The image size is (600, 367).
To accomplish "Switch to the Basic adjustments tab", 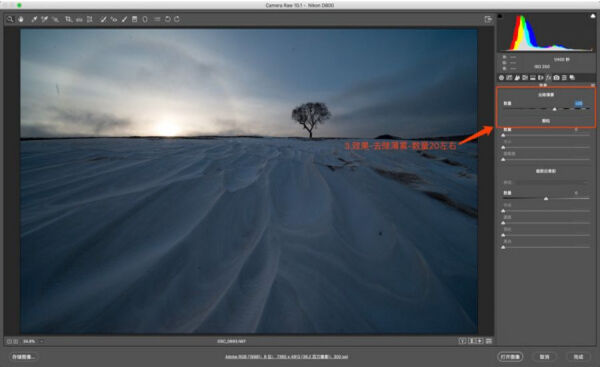I will click(x=501, y=78).
